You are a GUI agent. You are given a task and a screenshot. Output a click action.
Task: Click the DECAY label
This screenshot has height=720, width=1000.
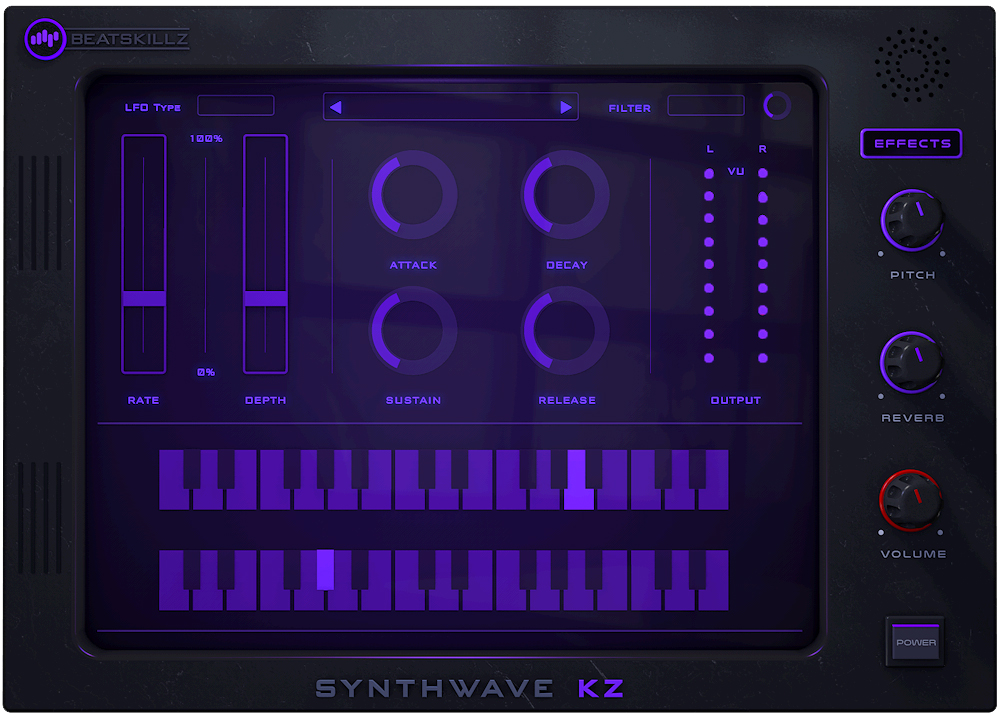coord(567,265)
